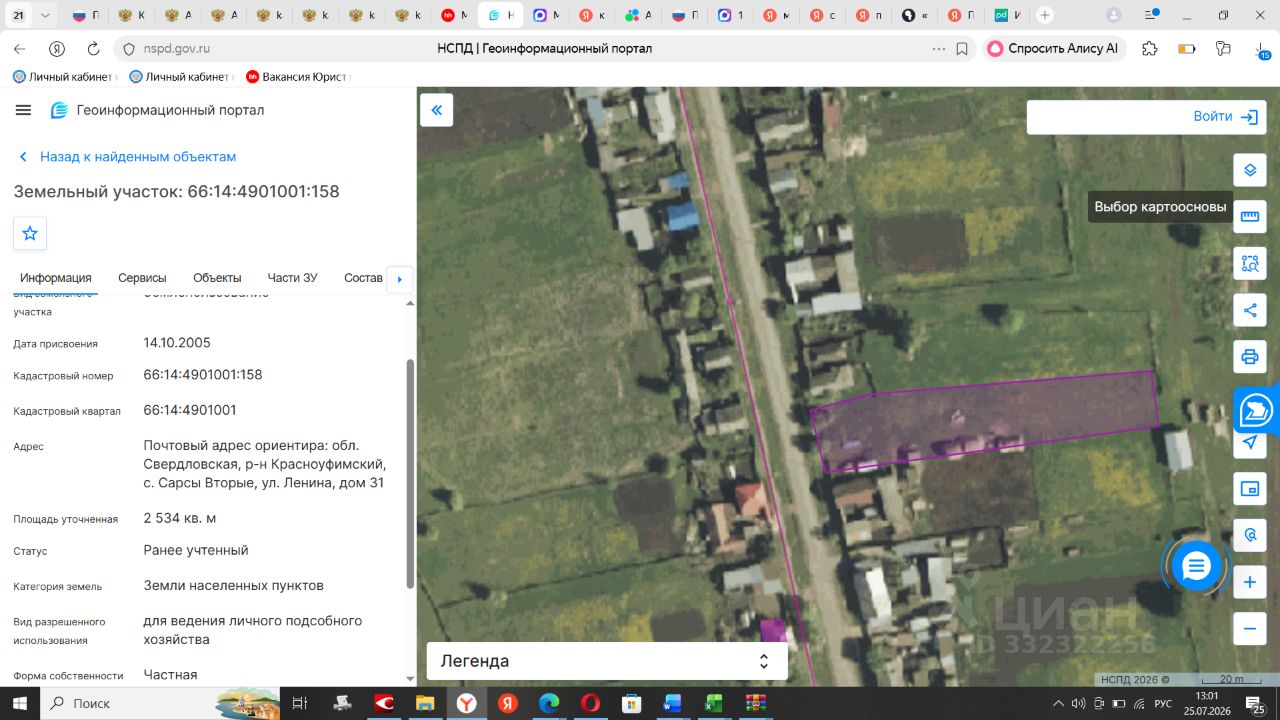Click the Геоинформационный портал logo
Screen dimensions: 1280x720
coord(158,110)
